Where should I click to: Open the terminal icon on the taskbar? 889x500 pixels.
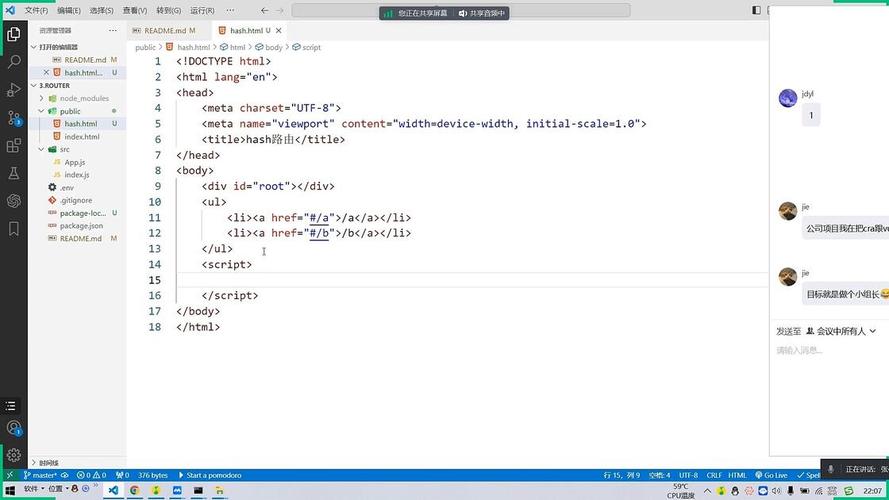[x=198, y=490]
